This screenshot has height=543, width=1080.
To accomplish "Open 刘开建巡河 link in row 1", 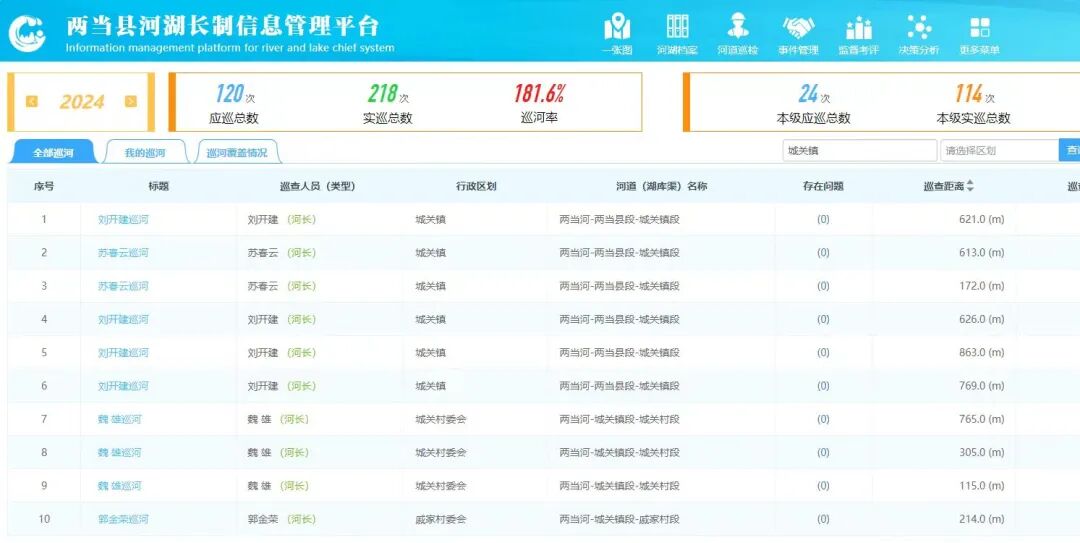I will tap(123, 220).
